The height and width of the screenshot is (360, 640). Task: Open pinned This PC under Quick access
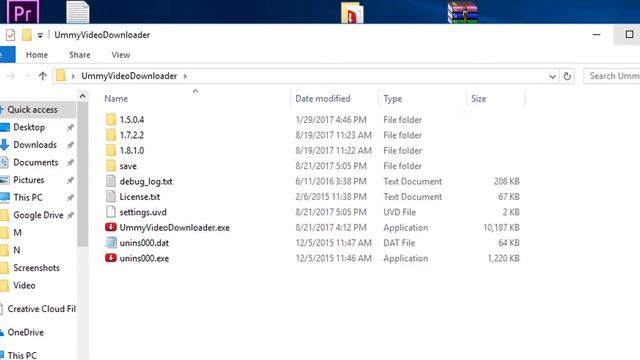coord(28,198)
